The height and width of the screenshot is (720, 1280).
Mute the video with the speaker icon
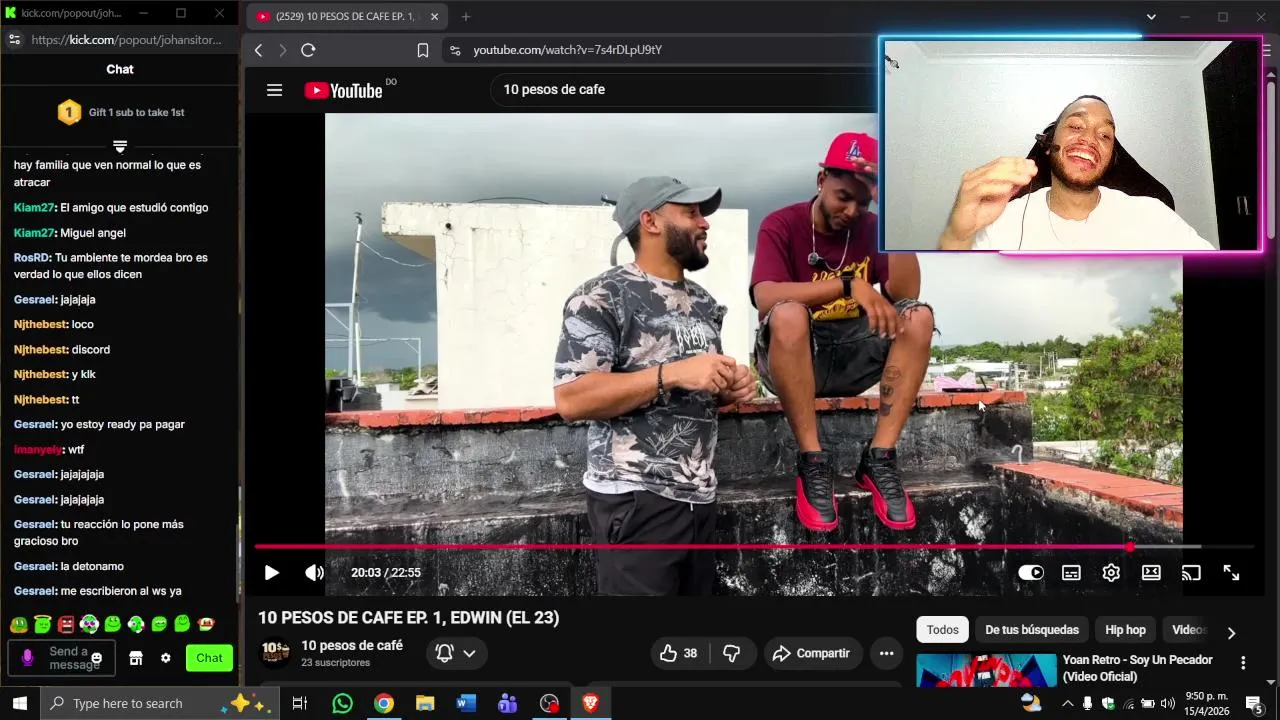click(x=314, y=573)
